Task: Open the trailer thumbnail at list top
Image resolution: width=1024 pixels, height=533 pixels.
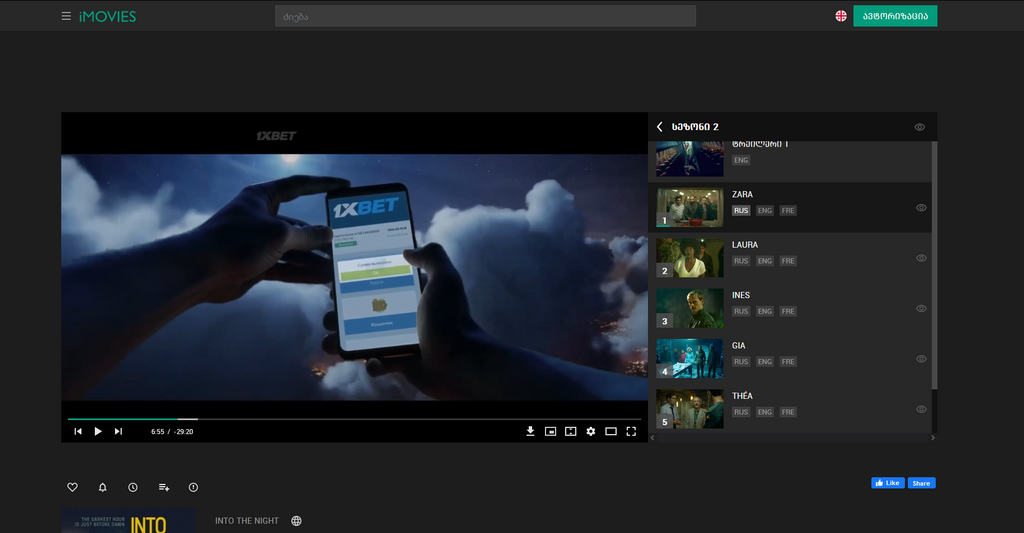Action: click(690, 159)
